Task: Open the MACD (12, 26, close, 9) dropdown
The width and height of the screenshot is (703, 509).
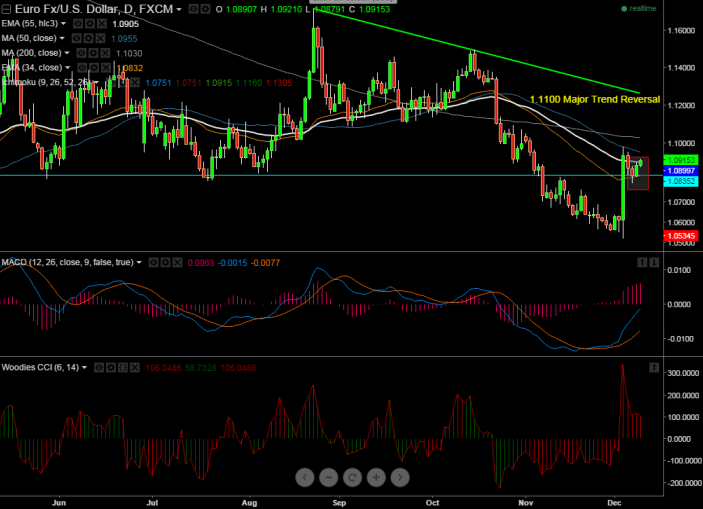Action: point(140,262)
